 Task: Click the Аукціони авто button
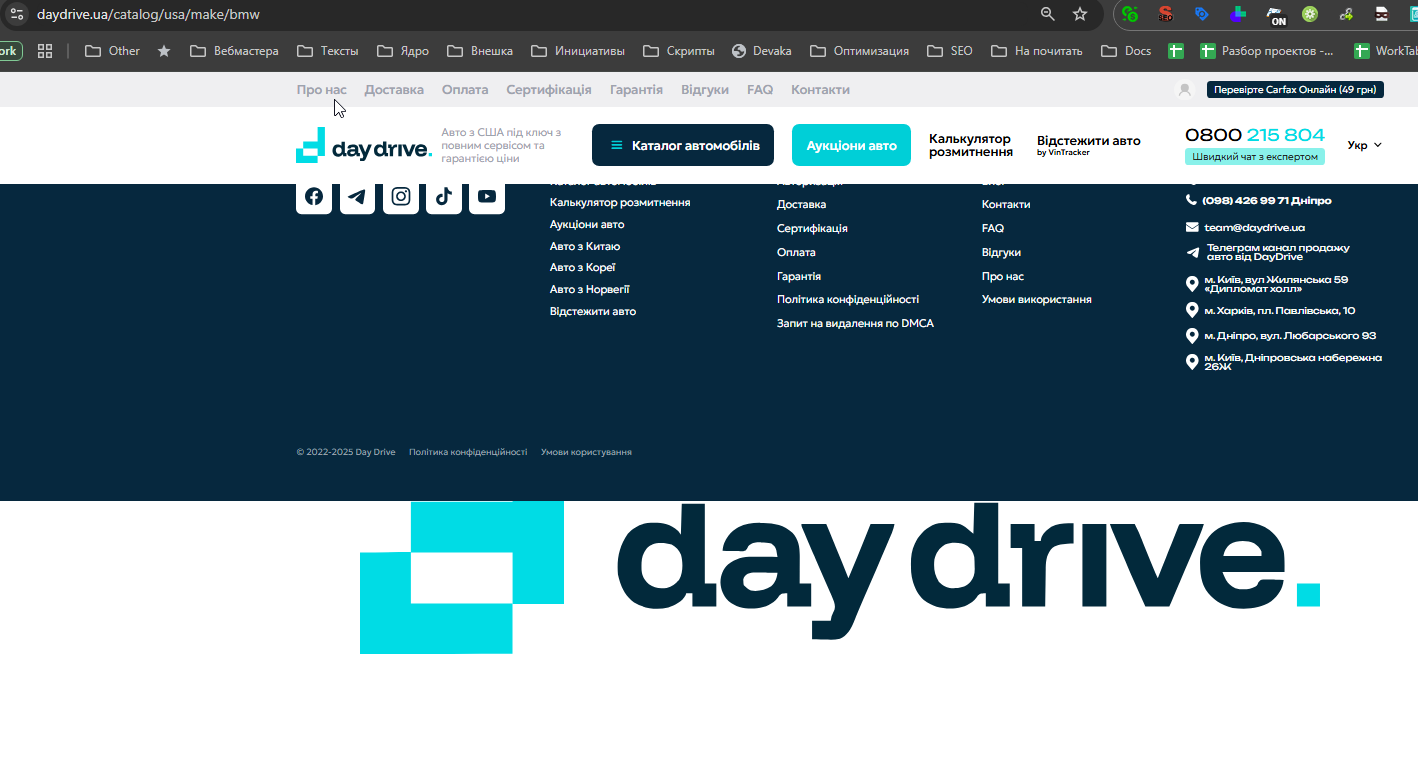(x=851, y=145)
